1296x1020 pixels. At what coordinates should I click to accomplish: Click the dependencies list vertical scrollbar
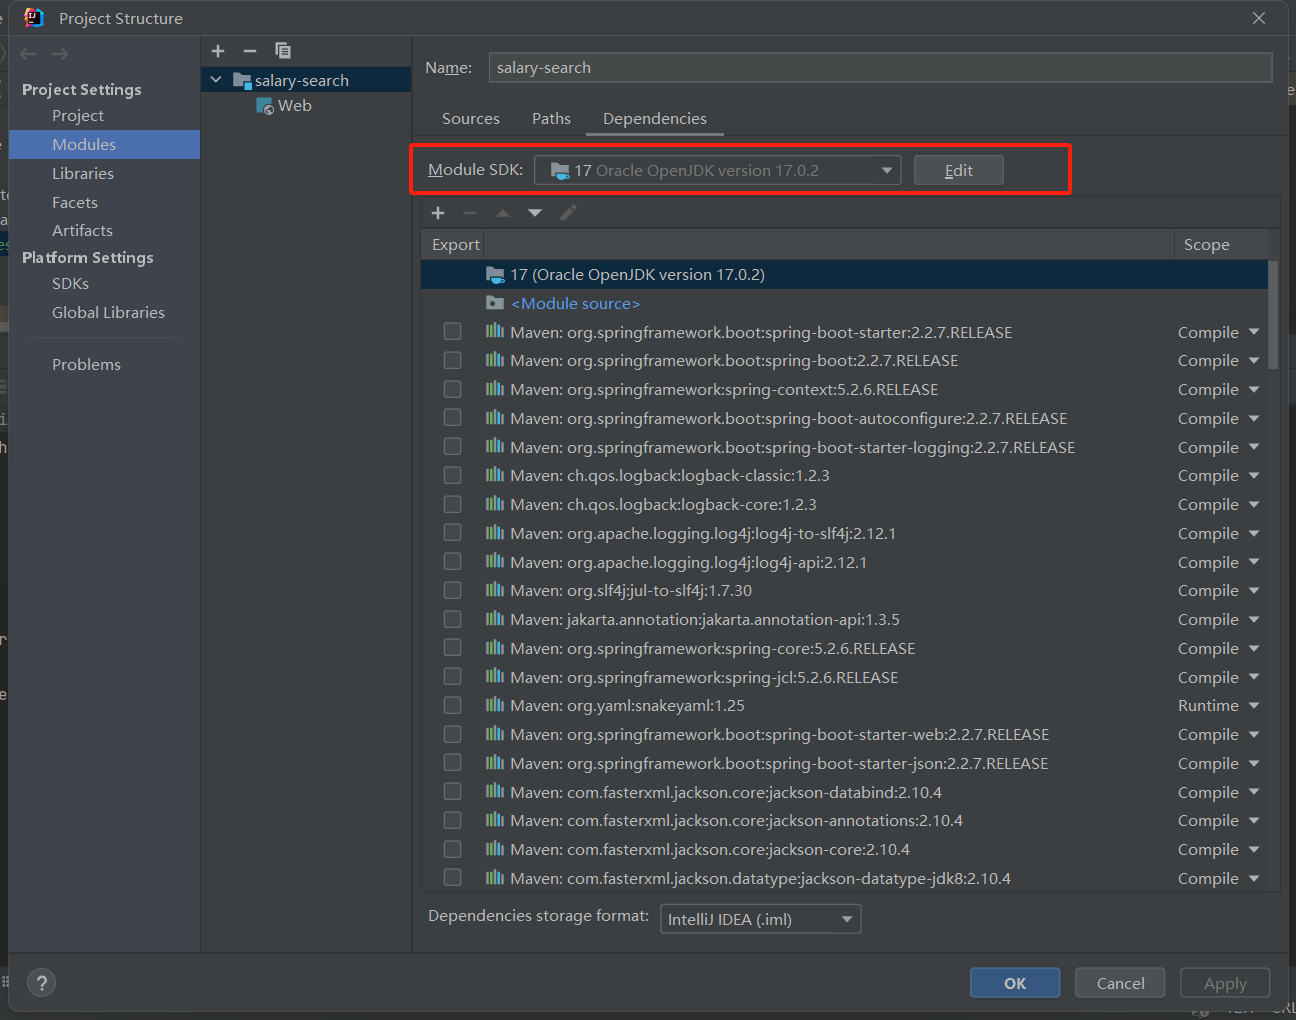click(1273, 315)
